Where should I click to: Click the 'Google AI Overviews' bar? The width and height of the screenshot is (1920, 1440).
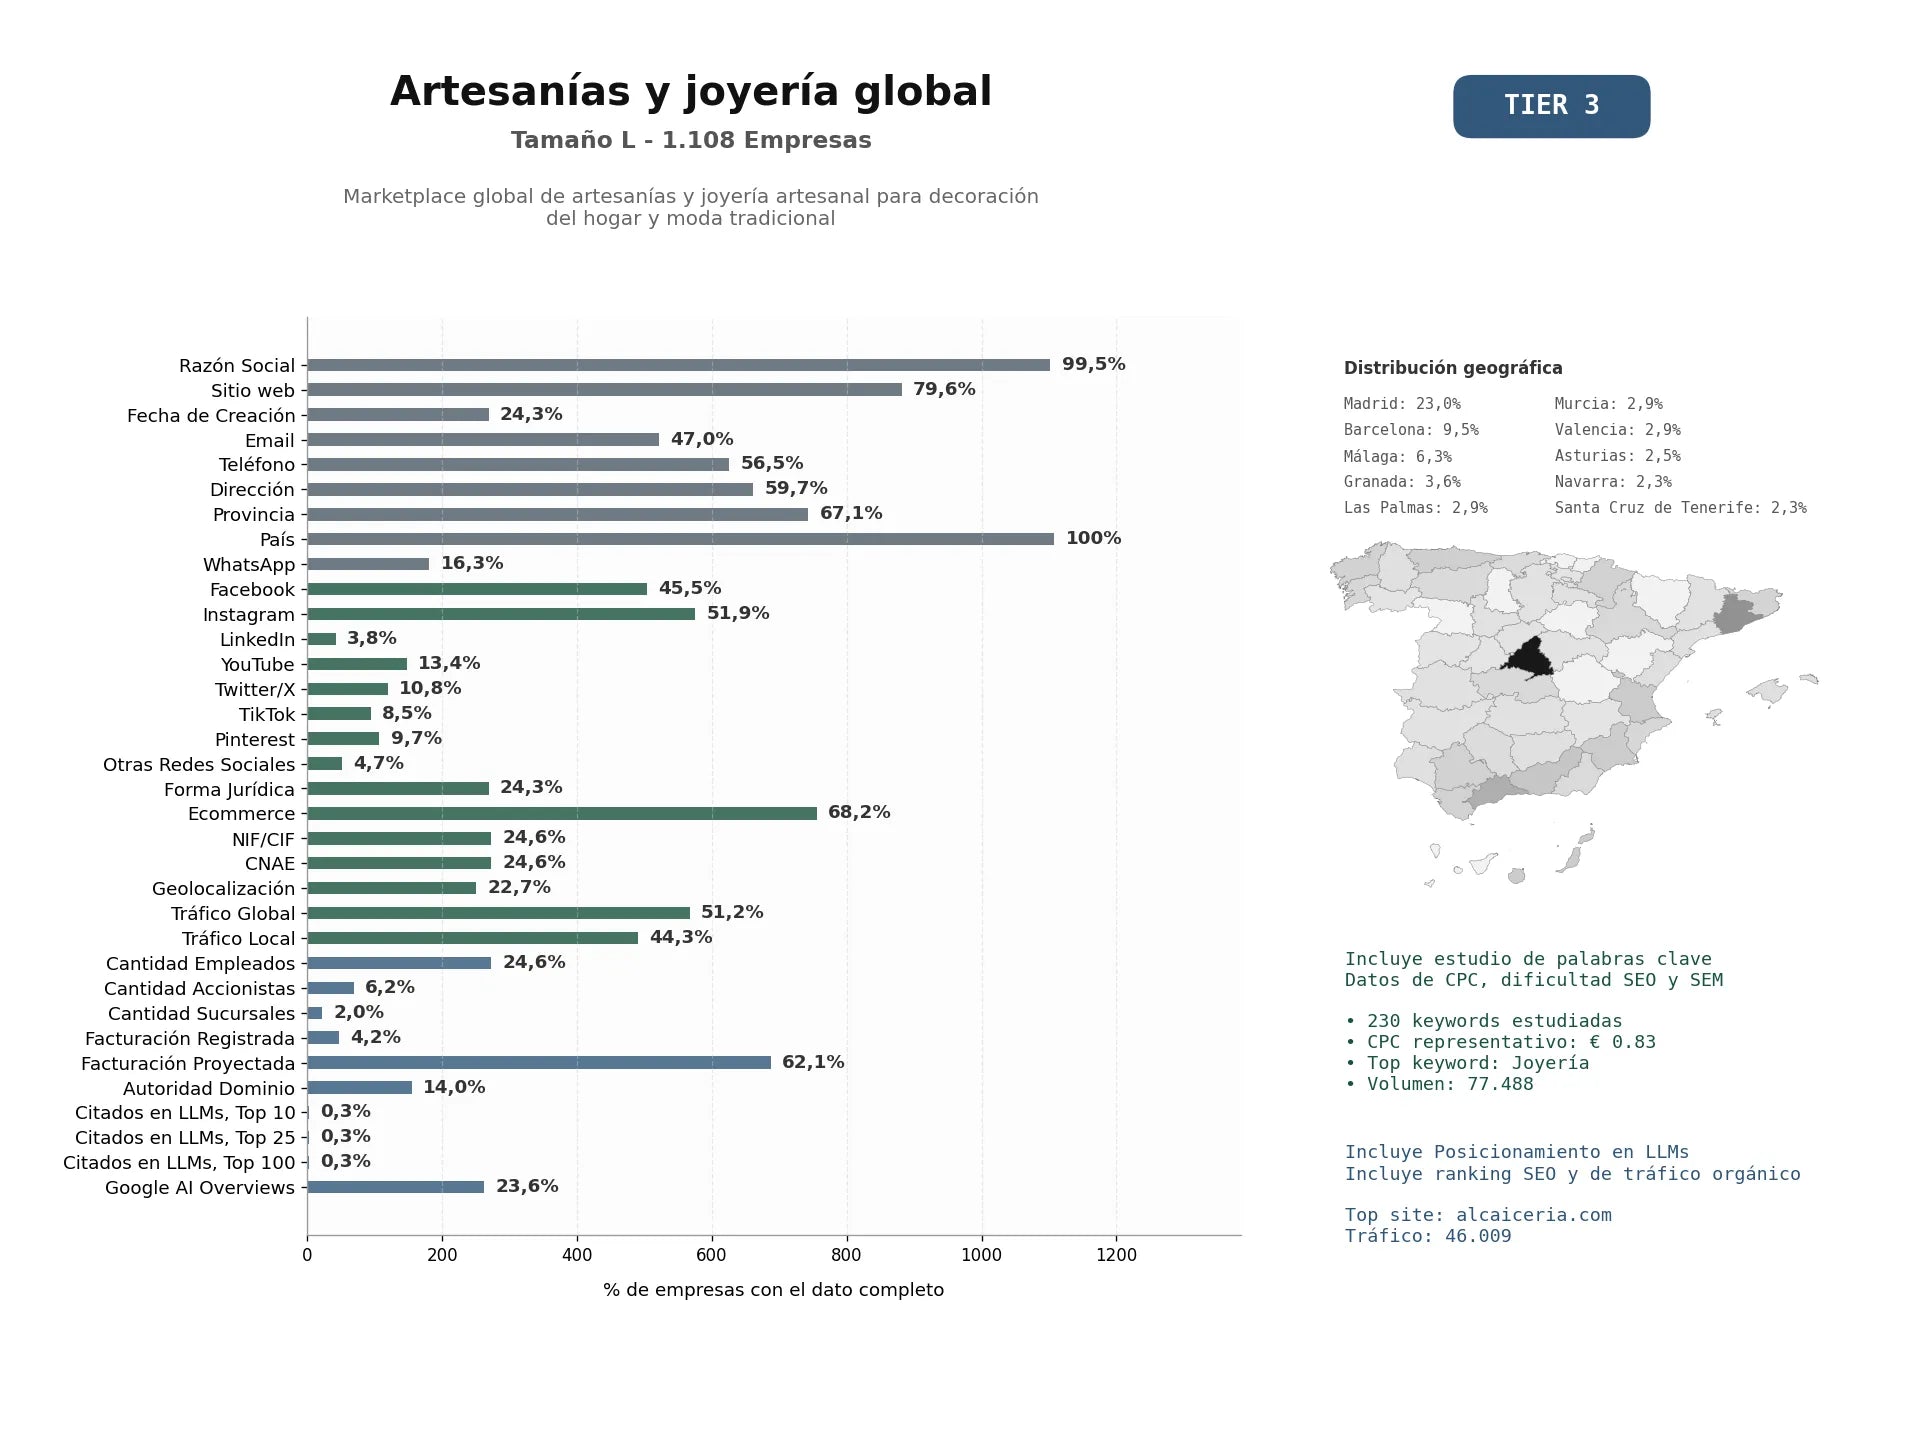396,1187
